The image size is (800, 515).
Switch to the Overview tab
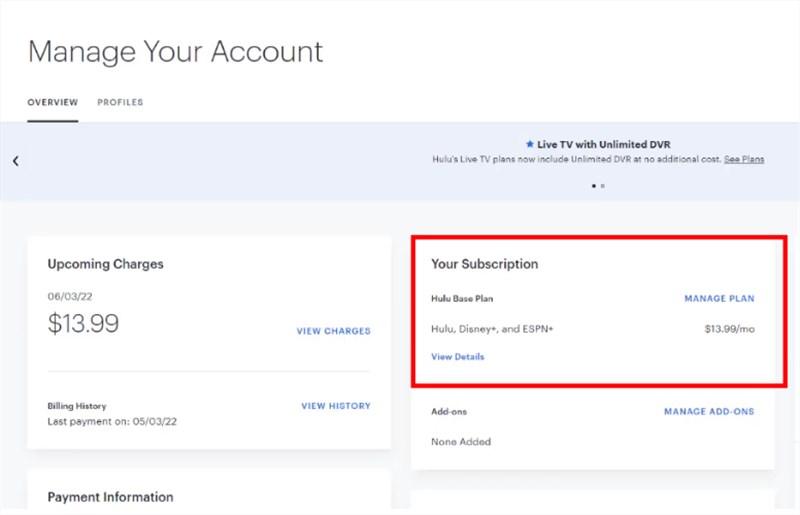click(53, 102)
